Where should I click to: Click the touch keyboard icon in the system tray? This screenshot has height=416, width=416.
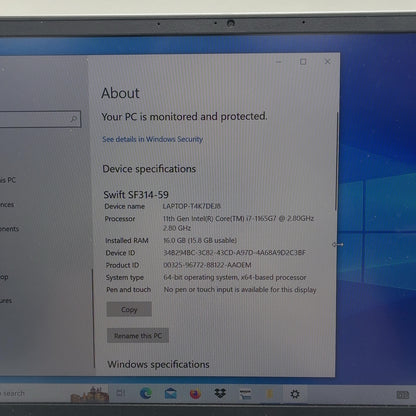click(403, 395)
